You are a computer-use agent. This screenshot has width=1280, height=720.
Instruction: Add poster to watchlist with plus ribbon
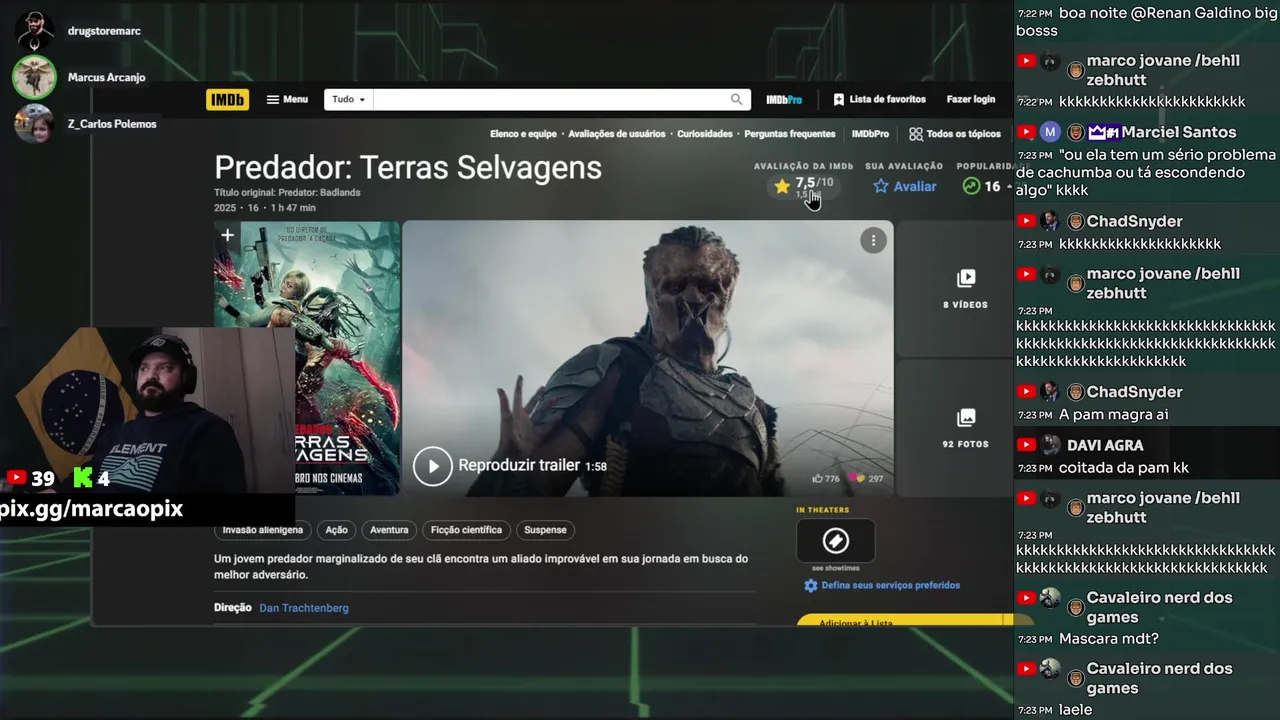tap(228, 236)
